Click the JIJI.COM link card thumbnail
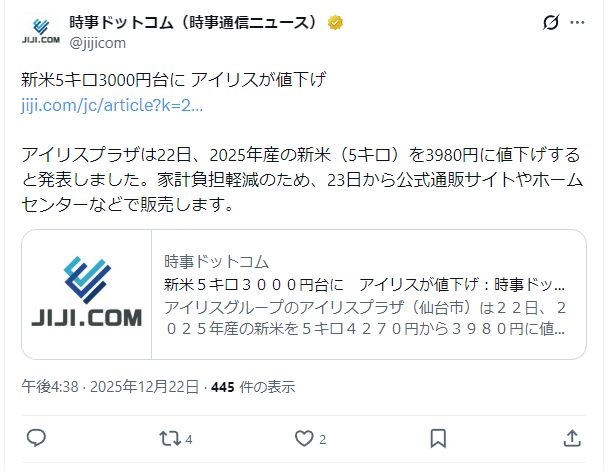609x471 pixels. coord(87,294)
